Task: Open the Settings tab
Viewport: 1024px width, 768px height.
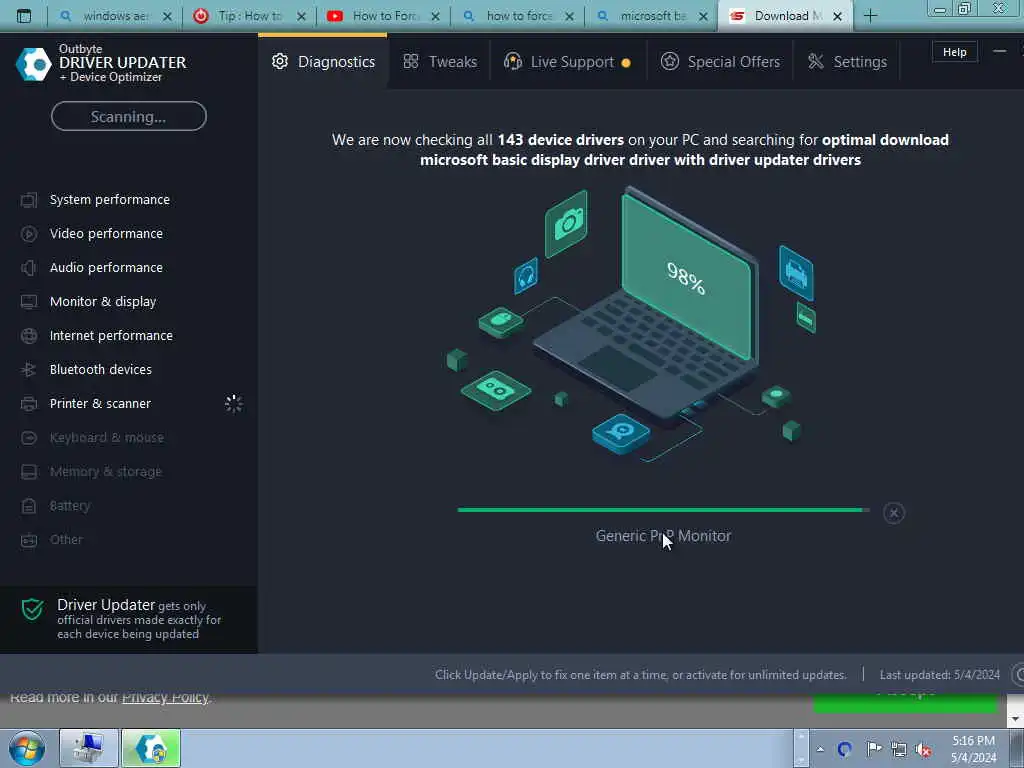Action: 847,61
